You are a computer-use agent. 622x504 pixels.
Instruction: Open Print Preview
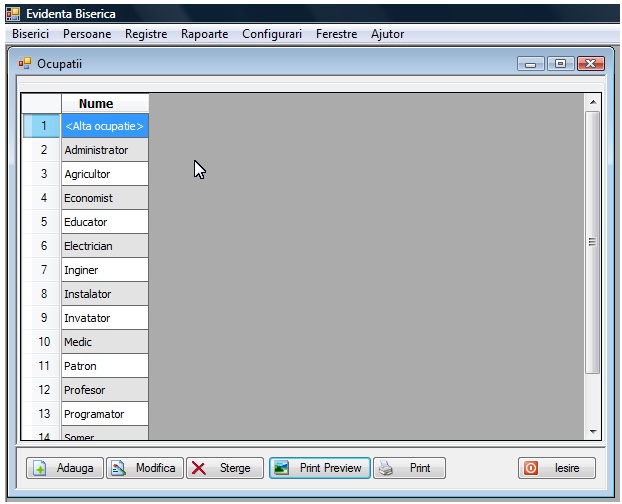click(320, 468)
